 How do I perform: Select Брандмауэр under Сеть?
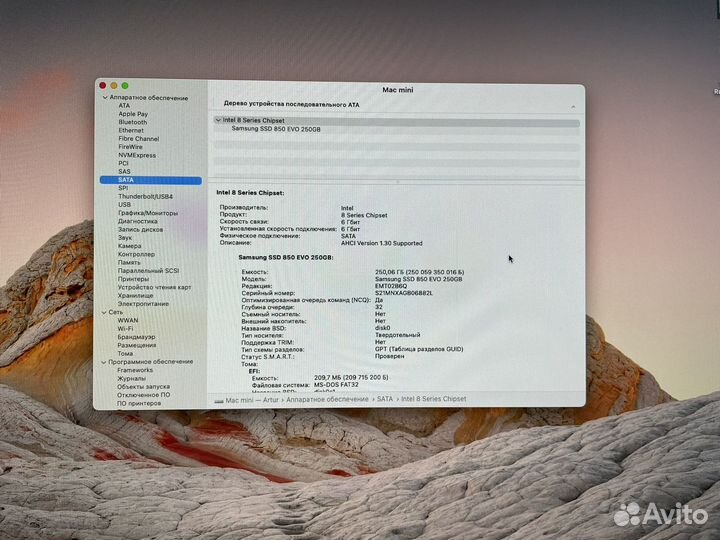(x=136, y=337)
